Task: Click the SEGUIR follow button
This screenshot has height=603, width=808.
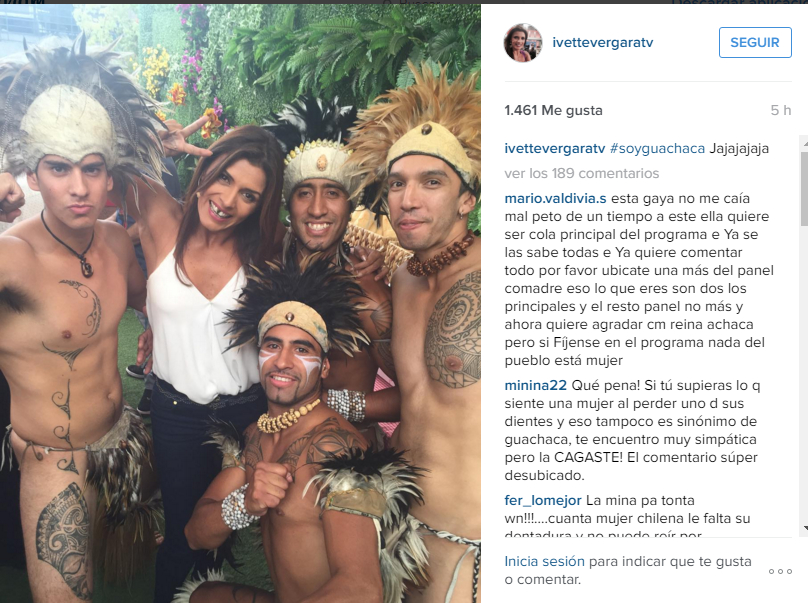Action: tap(755, 42)
